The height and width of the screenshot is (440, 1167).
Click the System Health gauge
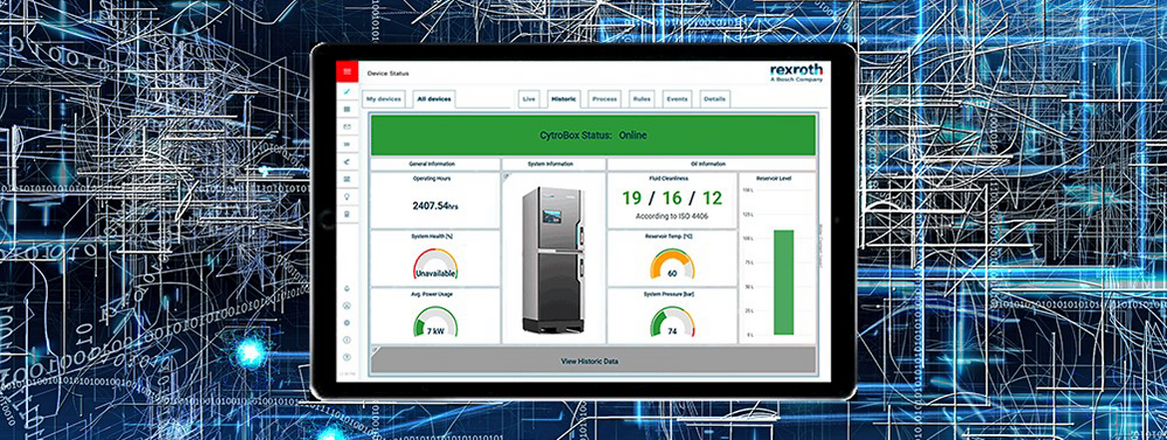coord(435,263)
